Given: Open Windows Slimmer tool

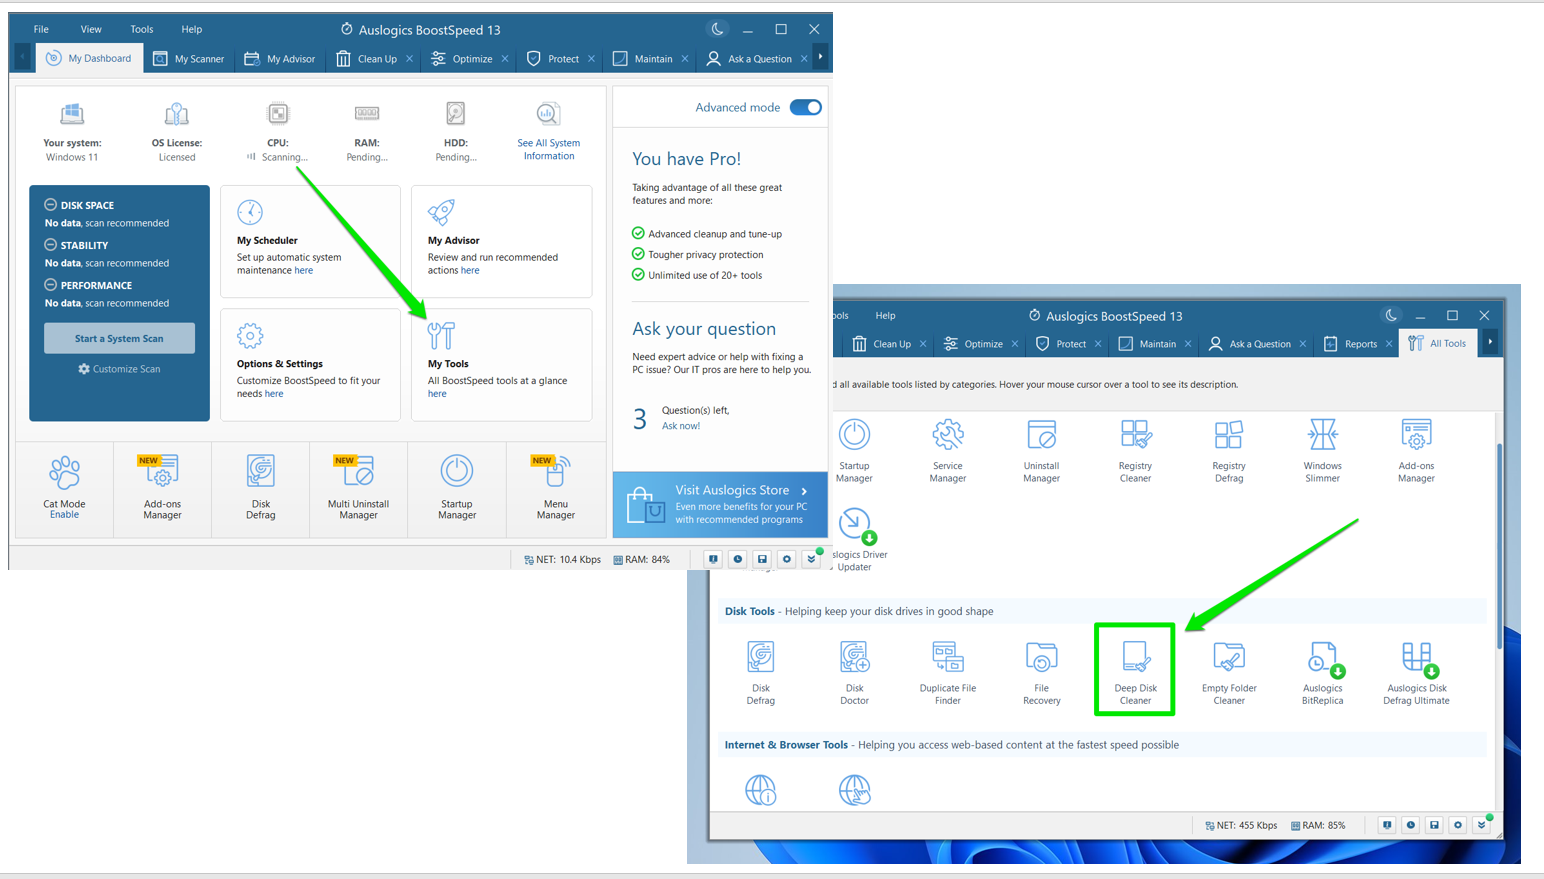Looking at the screenshot, I should pyautogui.click(x=1322, y=450).
